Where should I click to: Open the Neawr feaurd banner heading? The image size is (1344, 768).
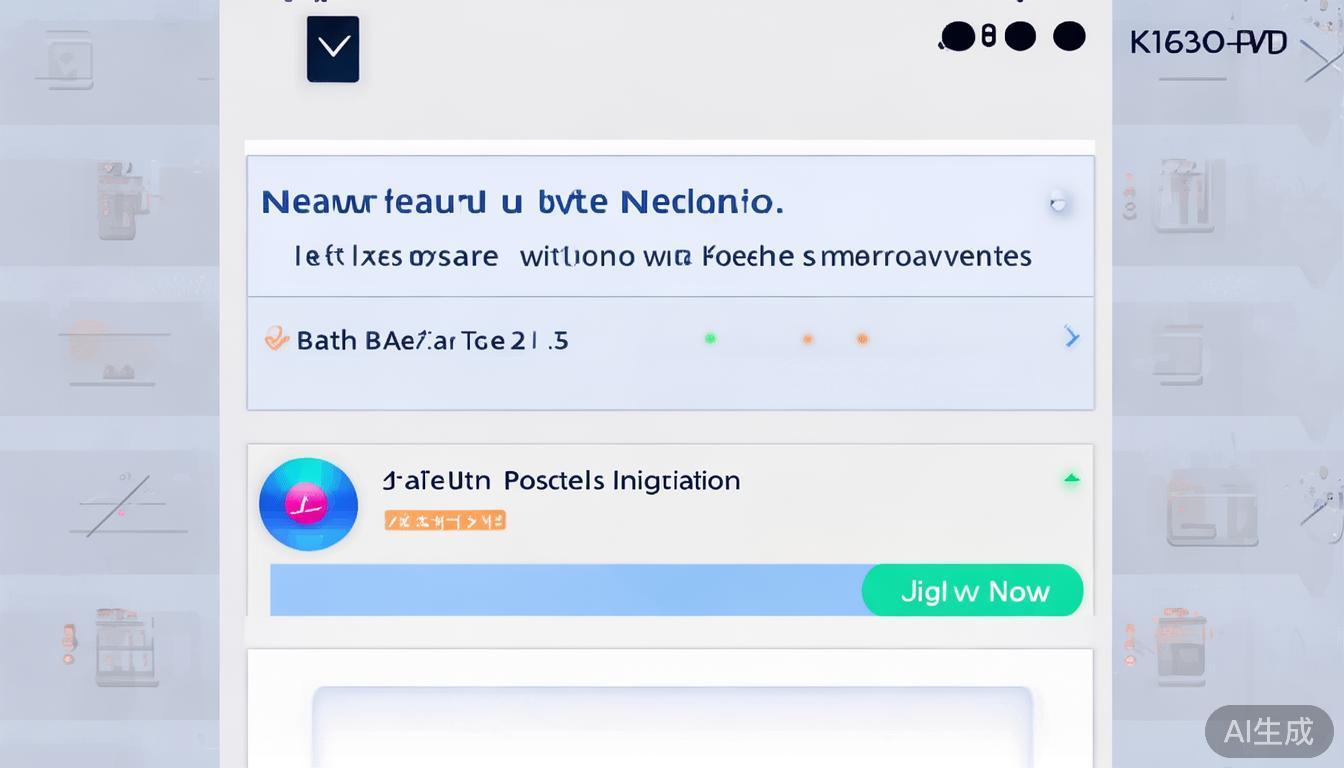pyautogui.click(x=521, y=202)
